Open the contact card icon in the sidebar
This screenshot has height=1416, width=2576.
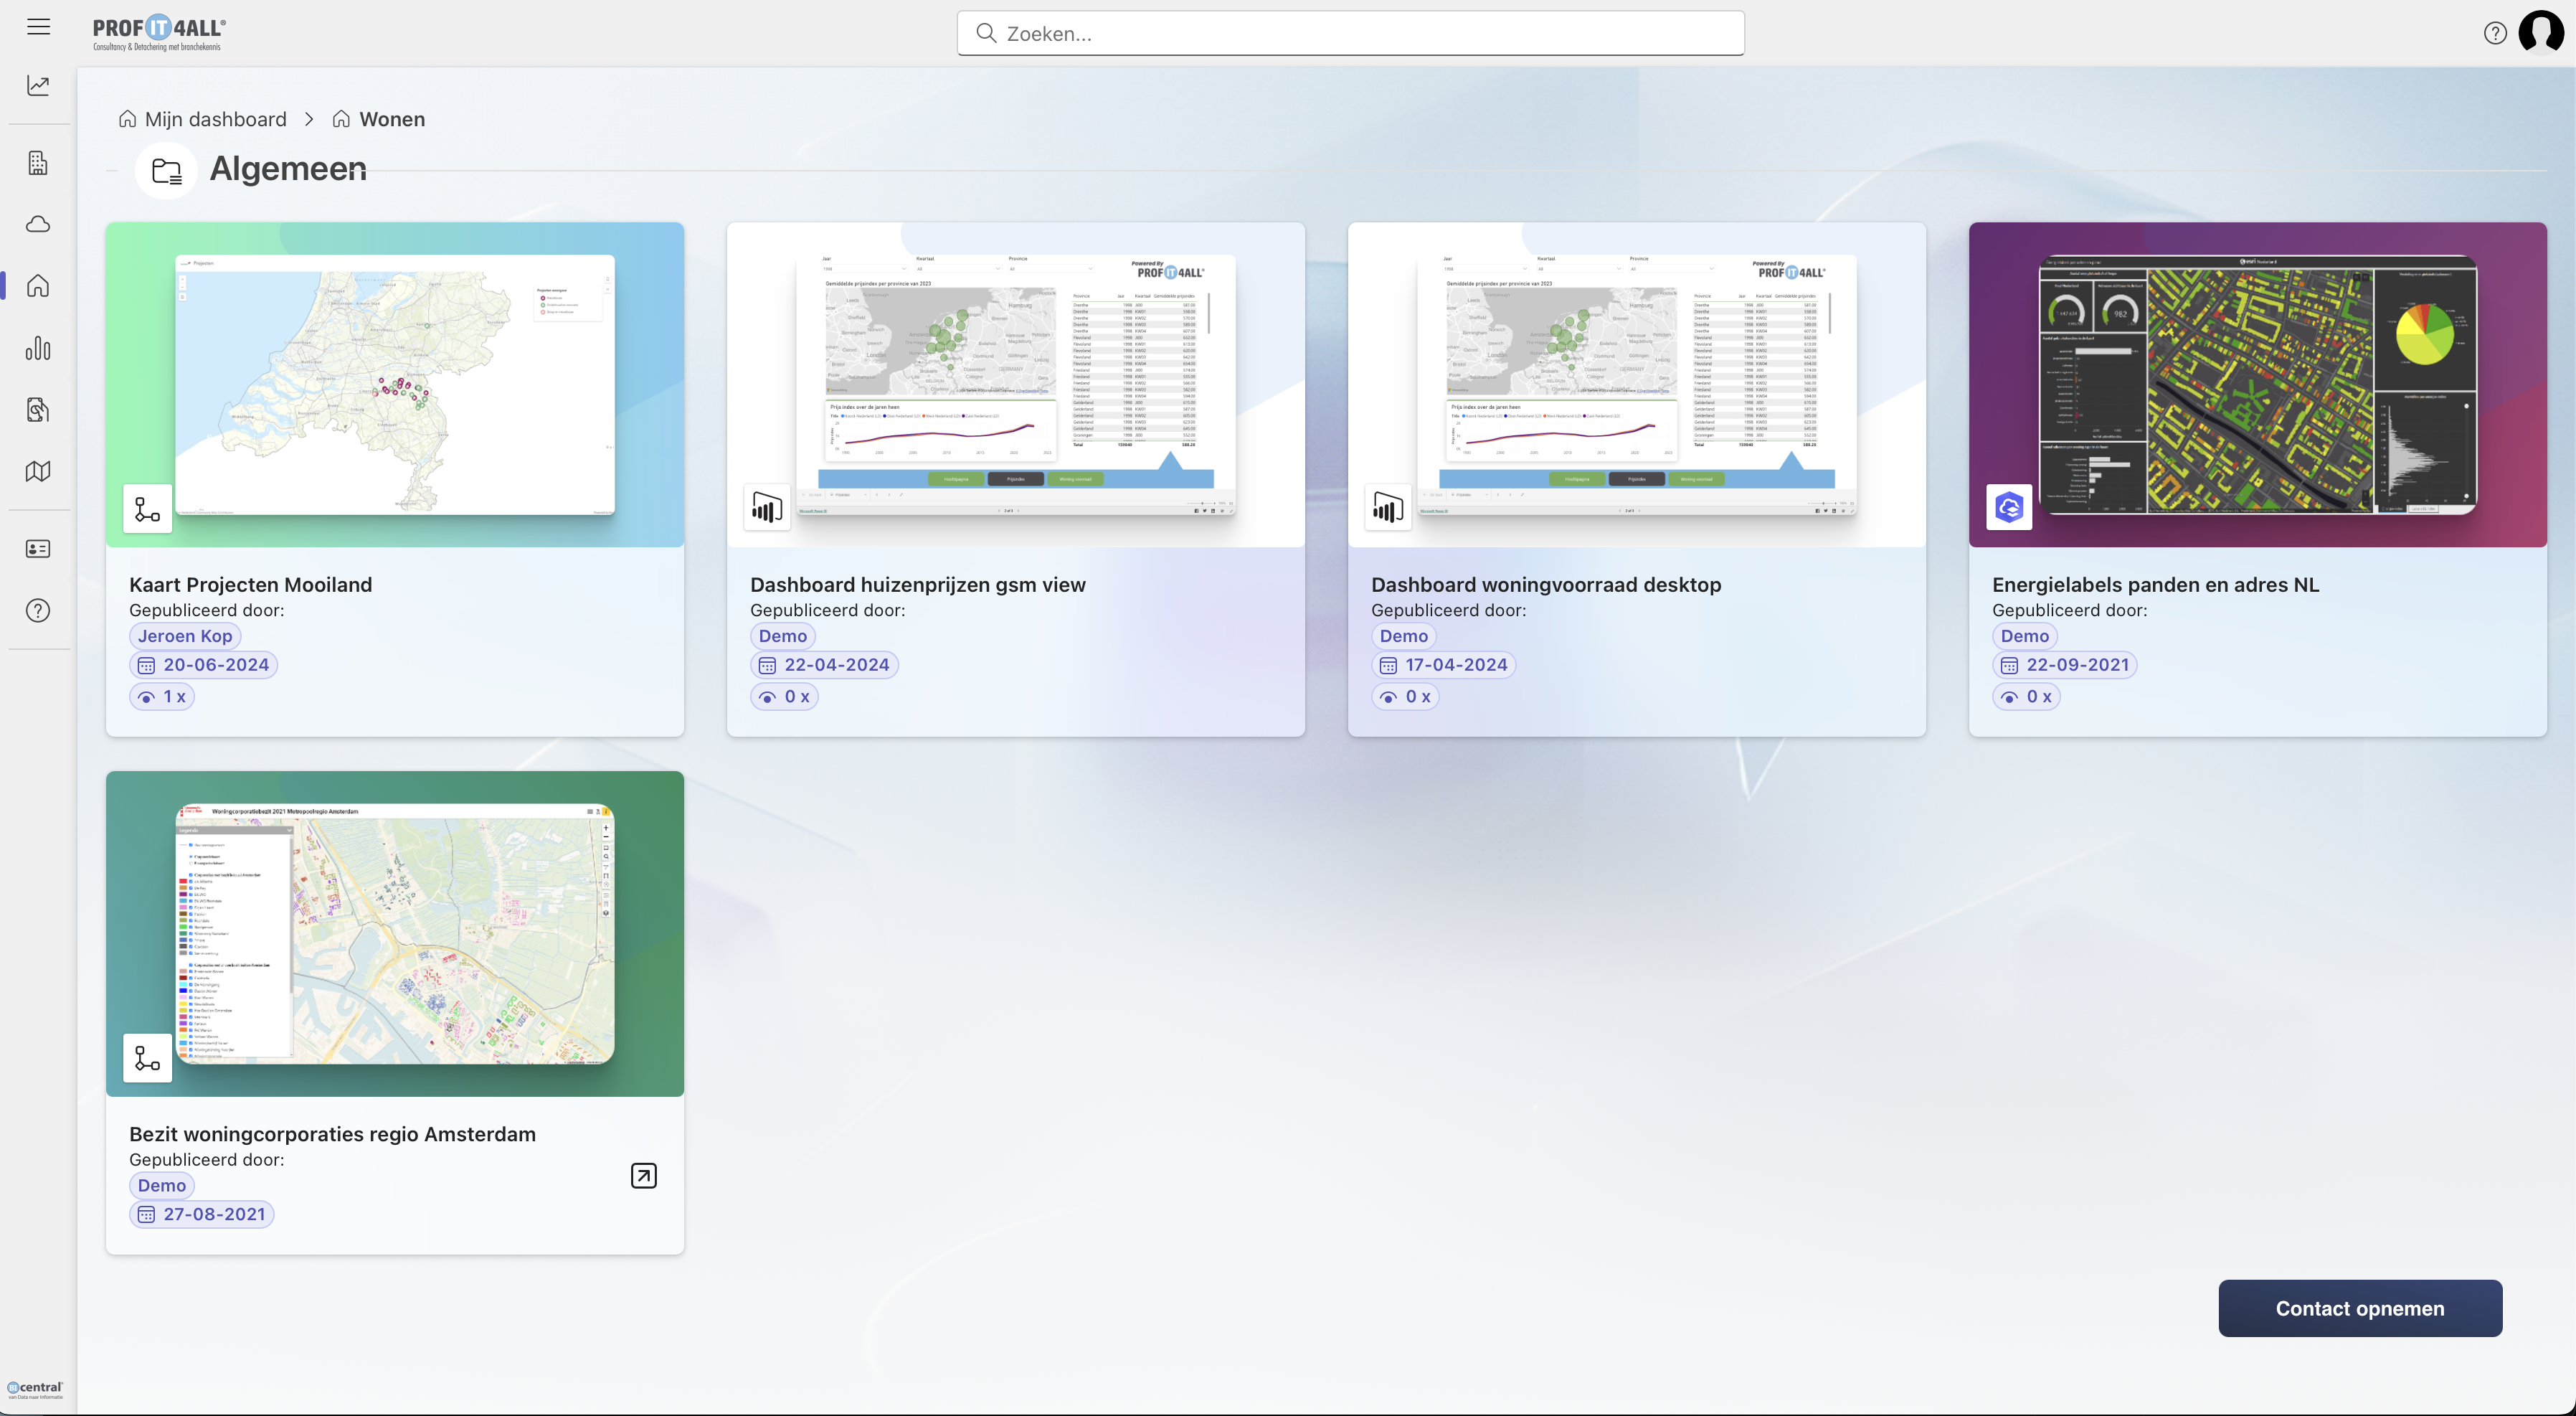click(x=38, y=548)
